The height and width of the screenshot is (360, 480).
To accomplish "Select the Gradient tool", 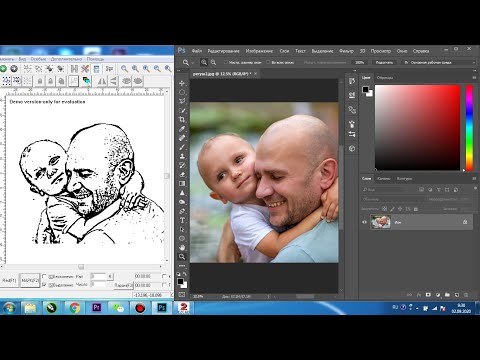I will tap(182, 183).
